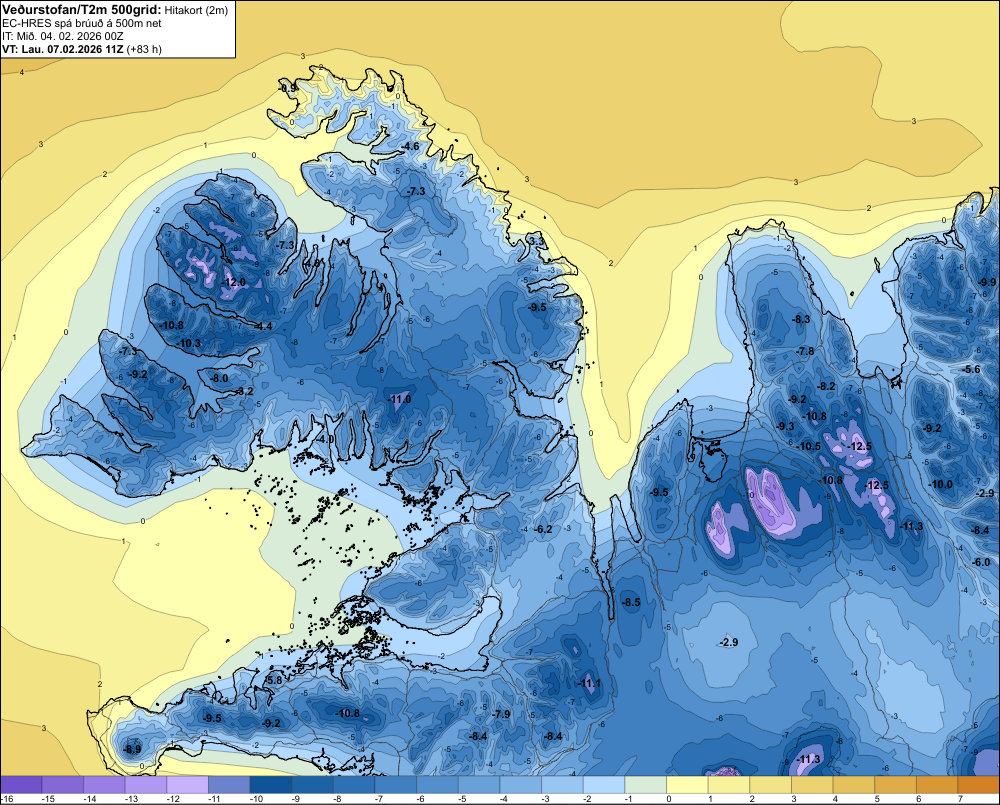1000x805 pixels.
Task: Click the -10.0 temperature label
Action: click(x=941, y=484)
